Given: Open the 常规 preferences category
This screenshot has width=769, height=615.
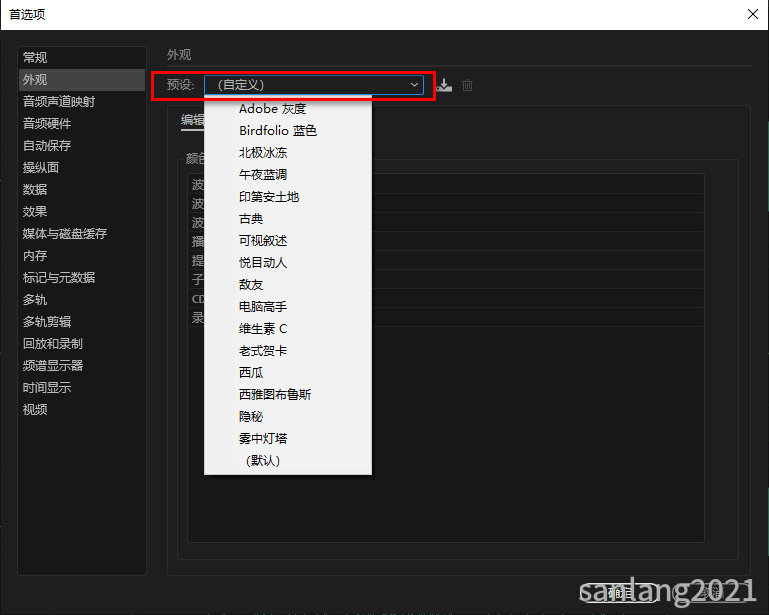Looking at the screenshot, I should coord(82,57).
